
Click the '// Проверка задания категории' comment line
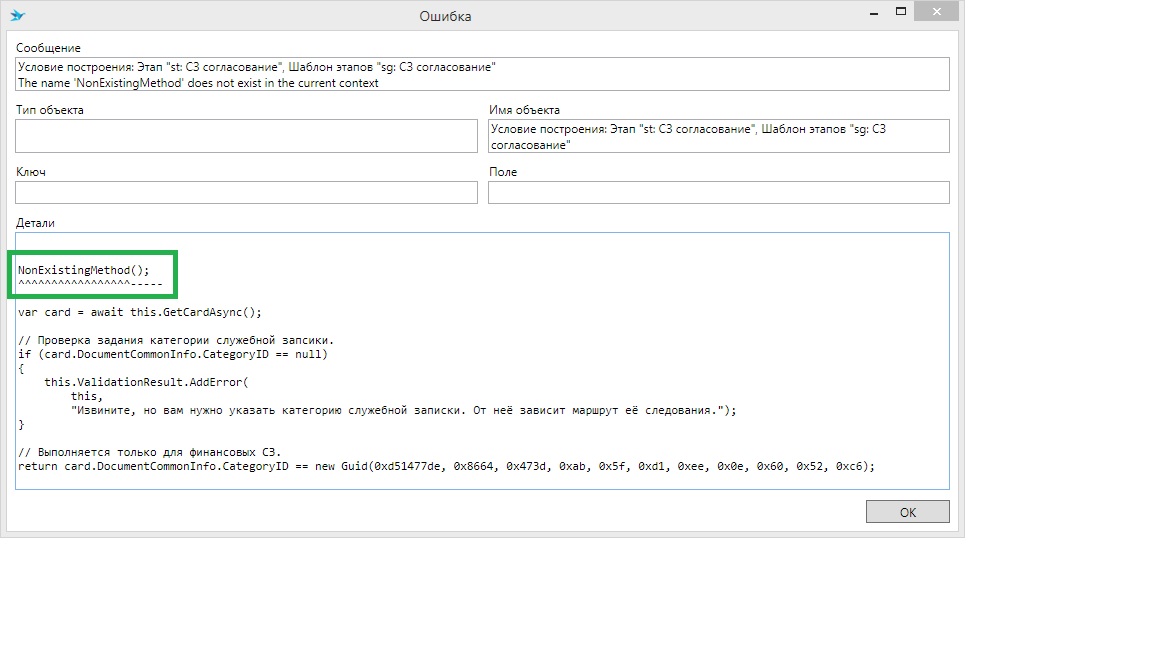tap(176, 340)
